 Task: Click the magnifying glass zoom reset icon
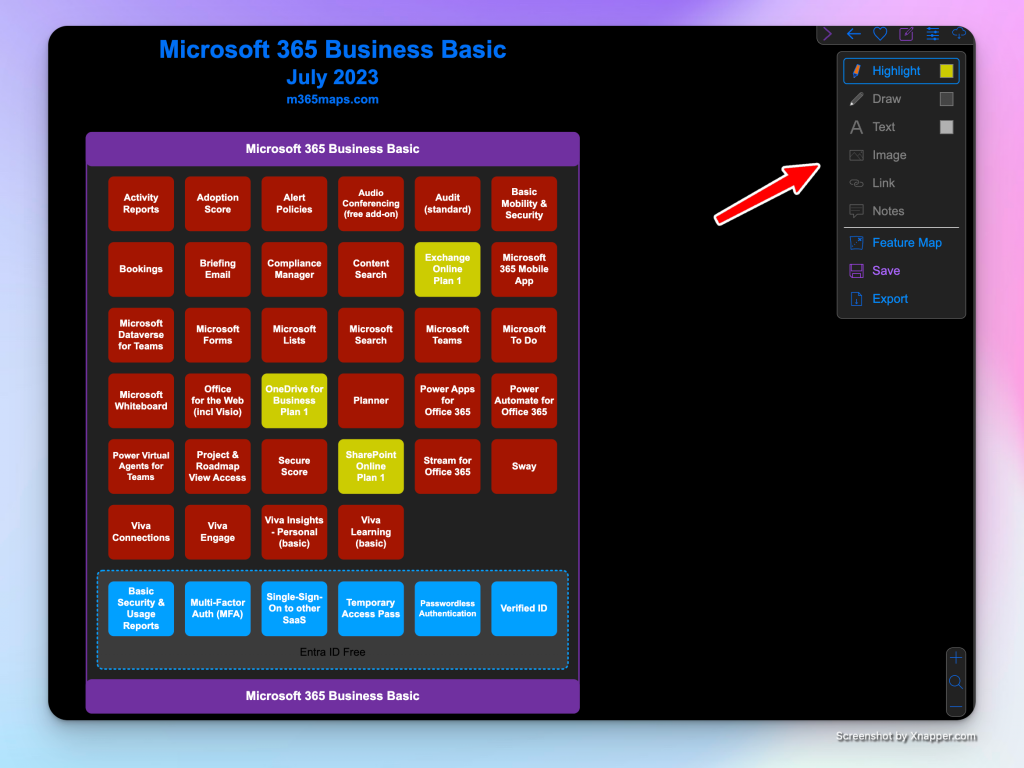(x=956, y=682)
